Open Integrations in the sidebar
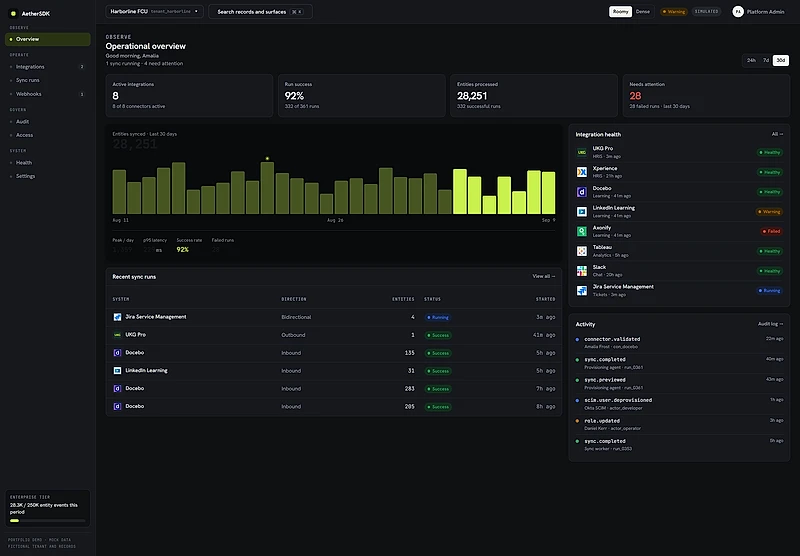 point(47,67)
